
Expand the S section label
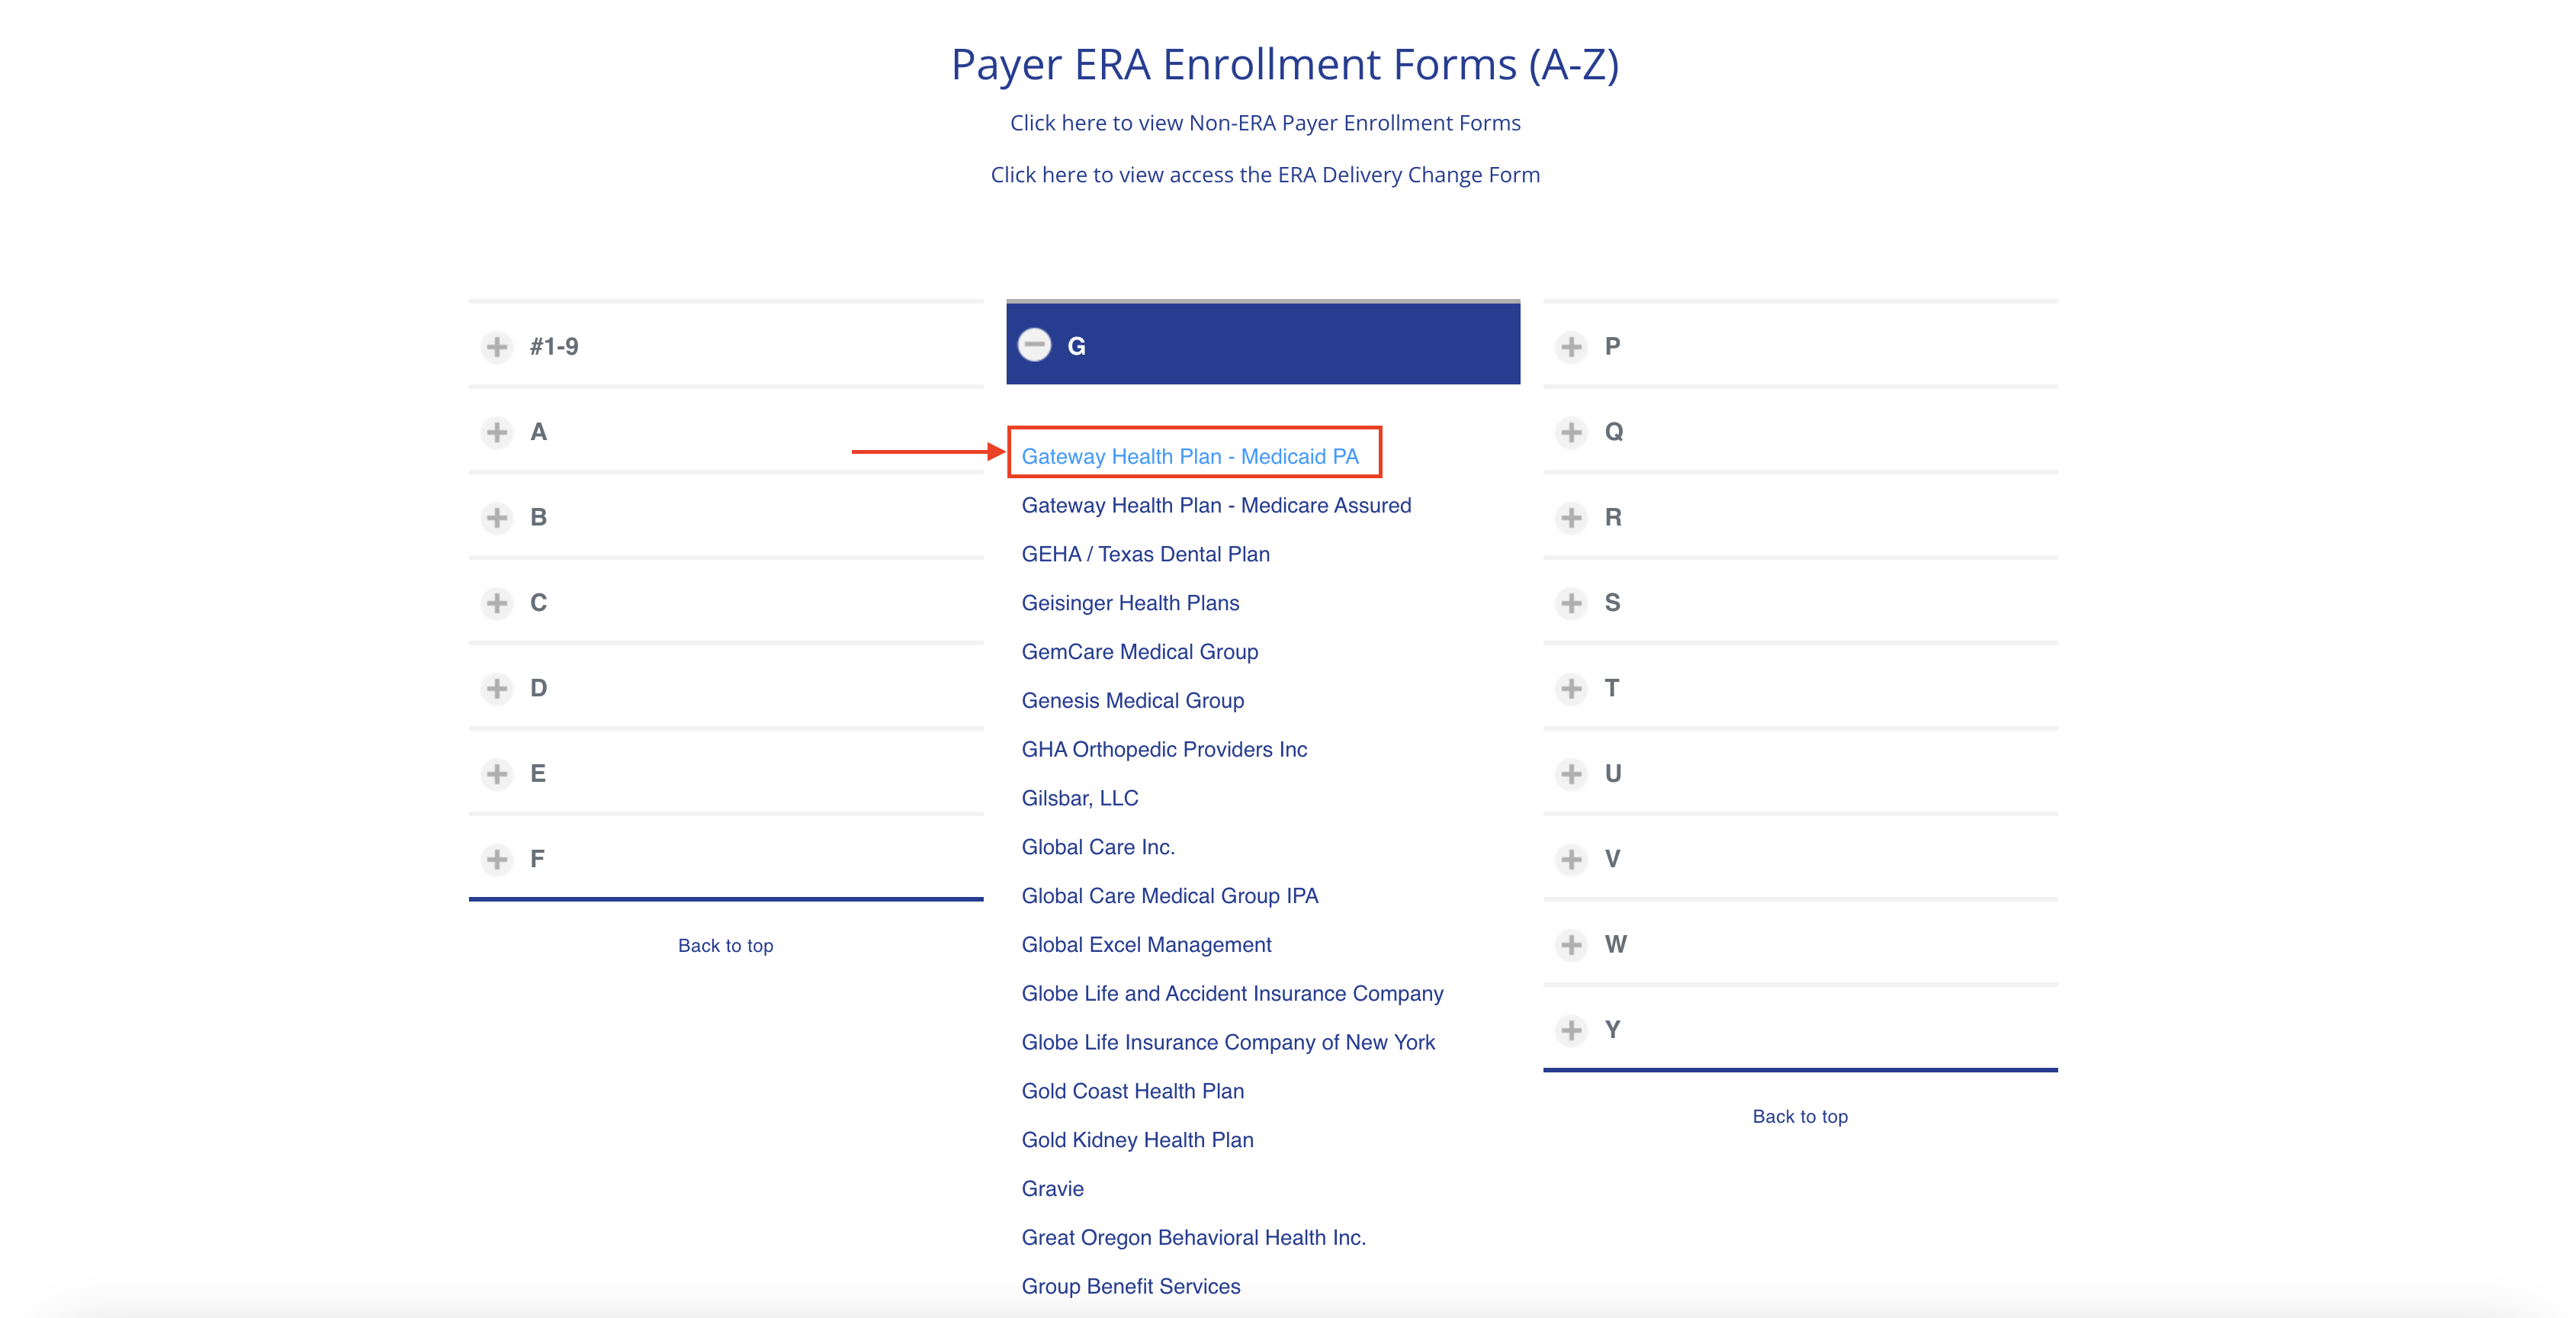point(1612,603)
